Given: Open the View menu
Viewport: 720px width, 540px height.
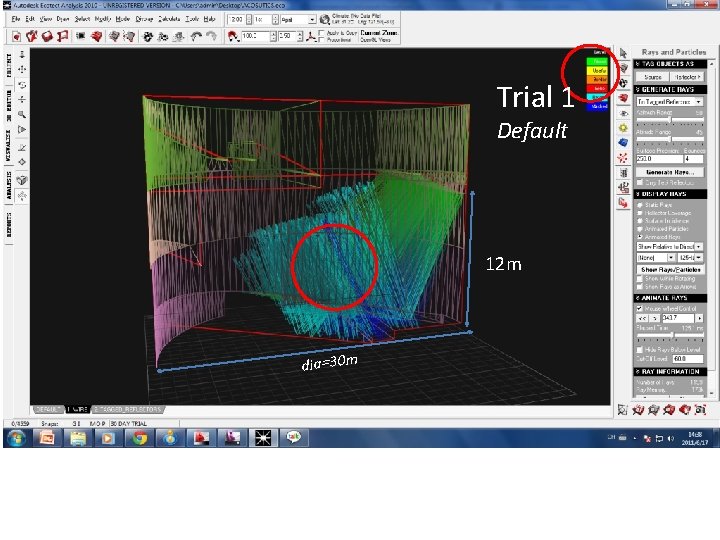Looking at the screenshot, I should (46, 19).
